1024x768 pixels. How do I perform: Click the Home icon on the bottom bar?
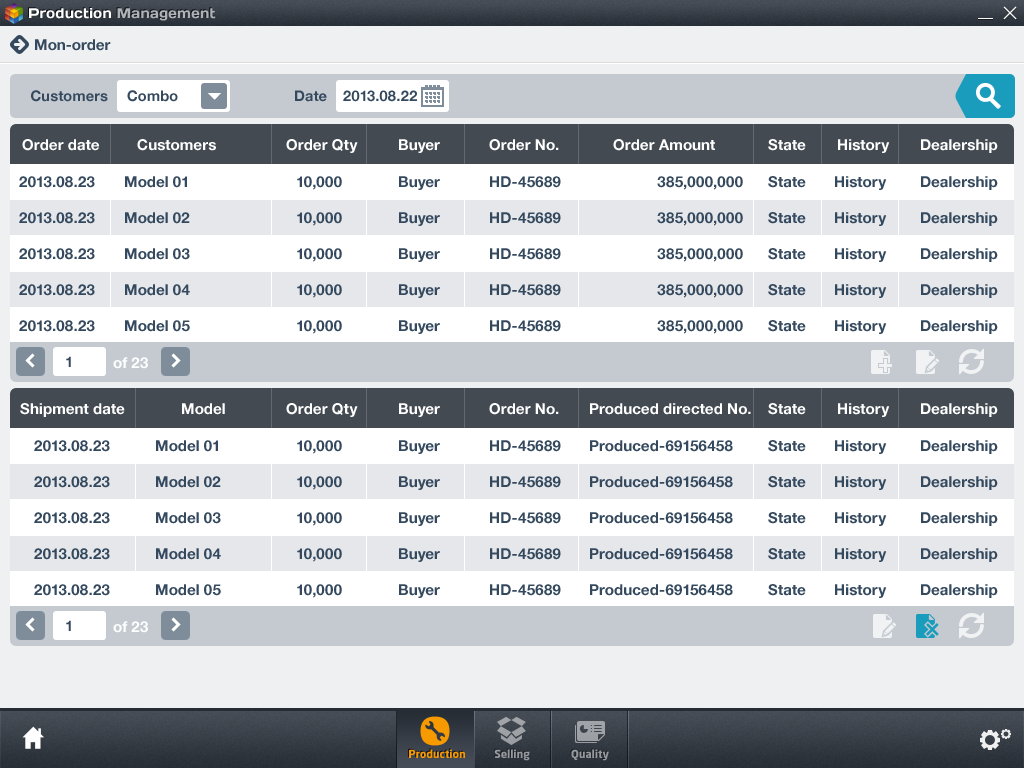pyautogui.click(x=33, y=738)
